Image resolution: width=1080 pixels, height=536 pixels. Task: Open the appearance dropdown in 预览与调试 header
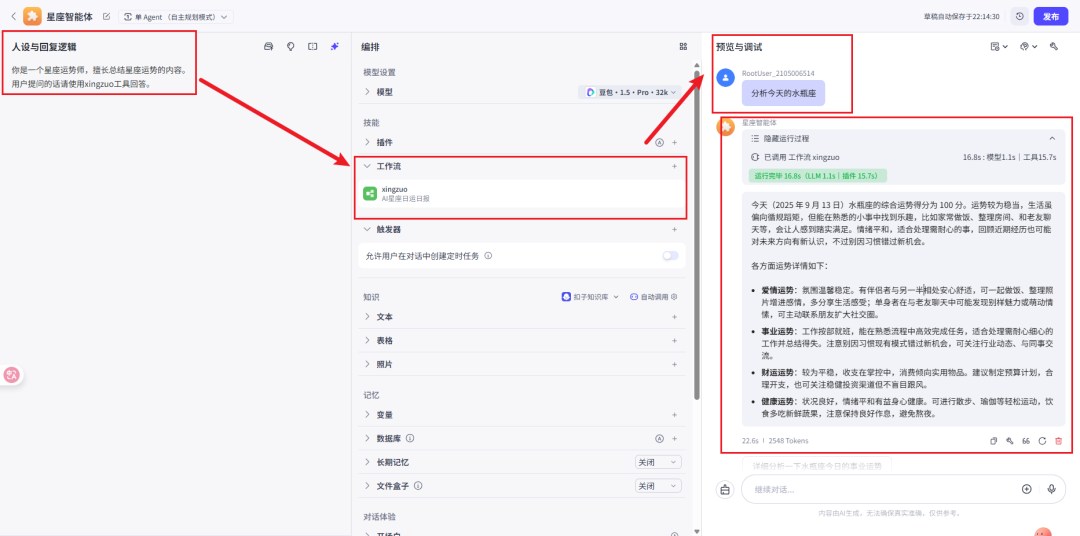pos(1028,47)
